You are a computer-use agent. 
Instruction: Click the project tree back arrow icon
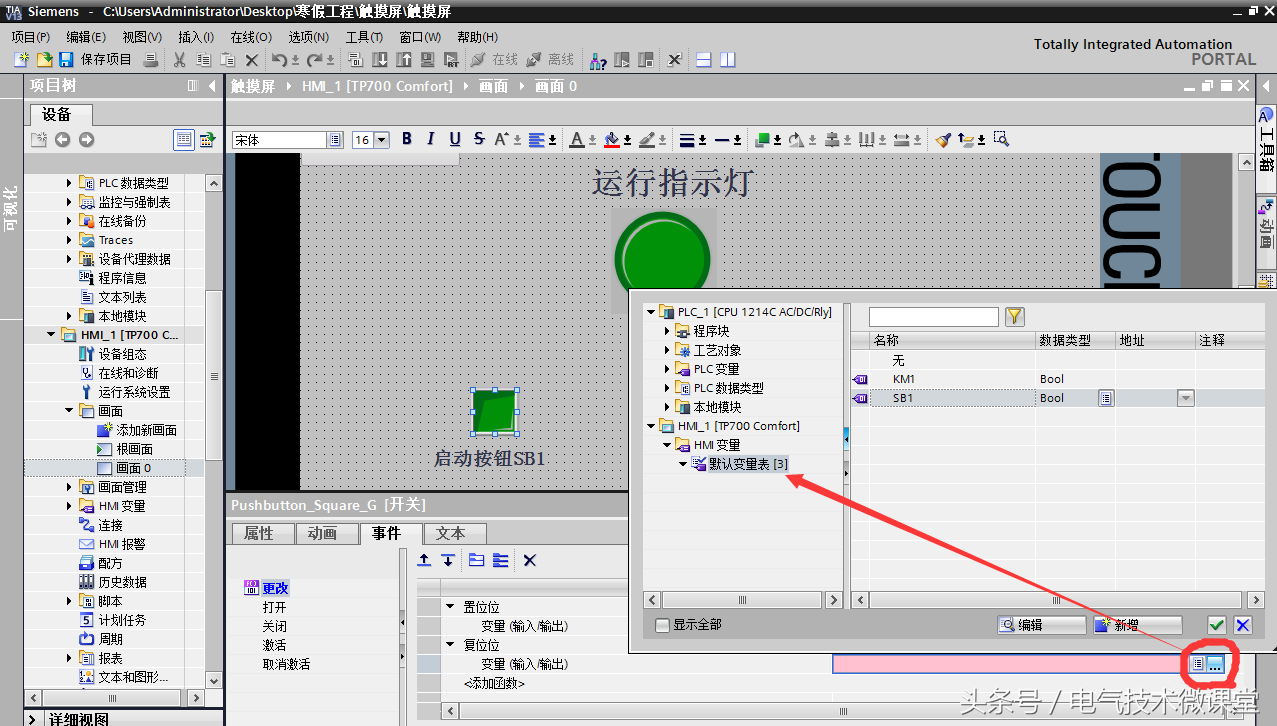(62, 140)
